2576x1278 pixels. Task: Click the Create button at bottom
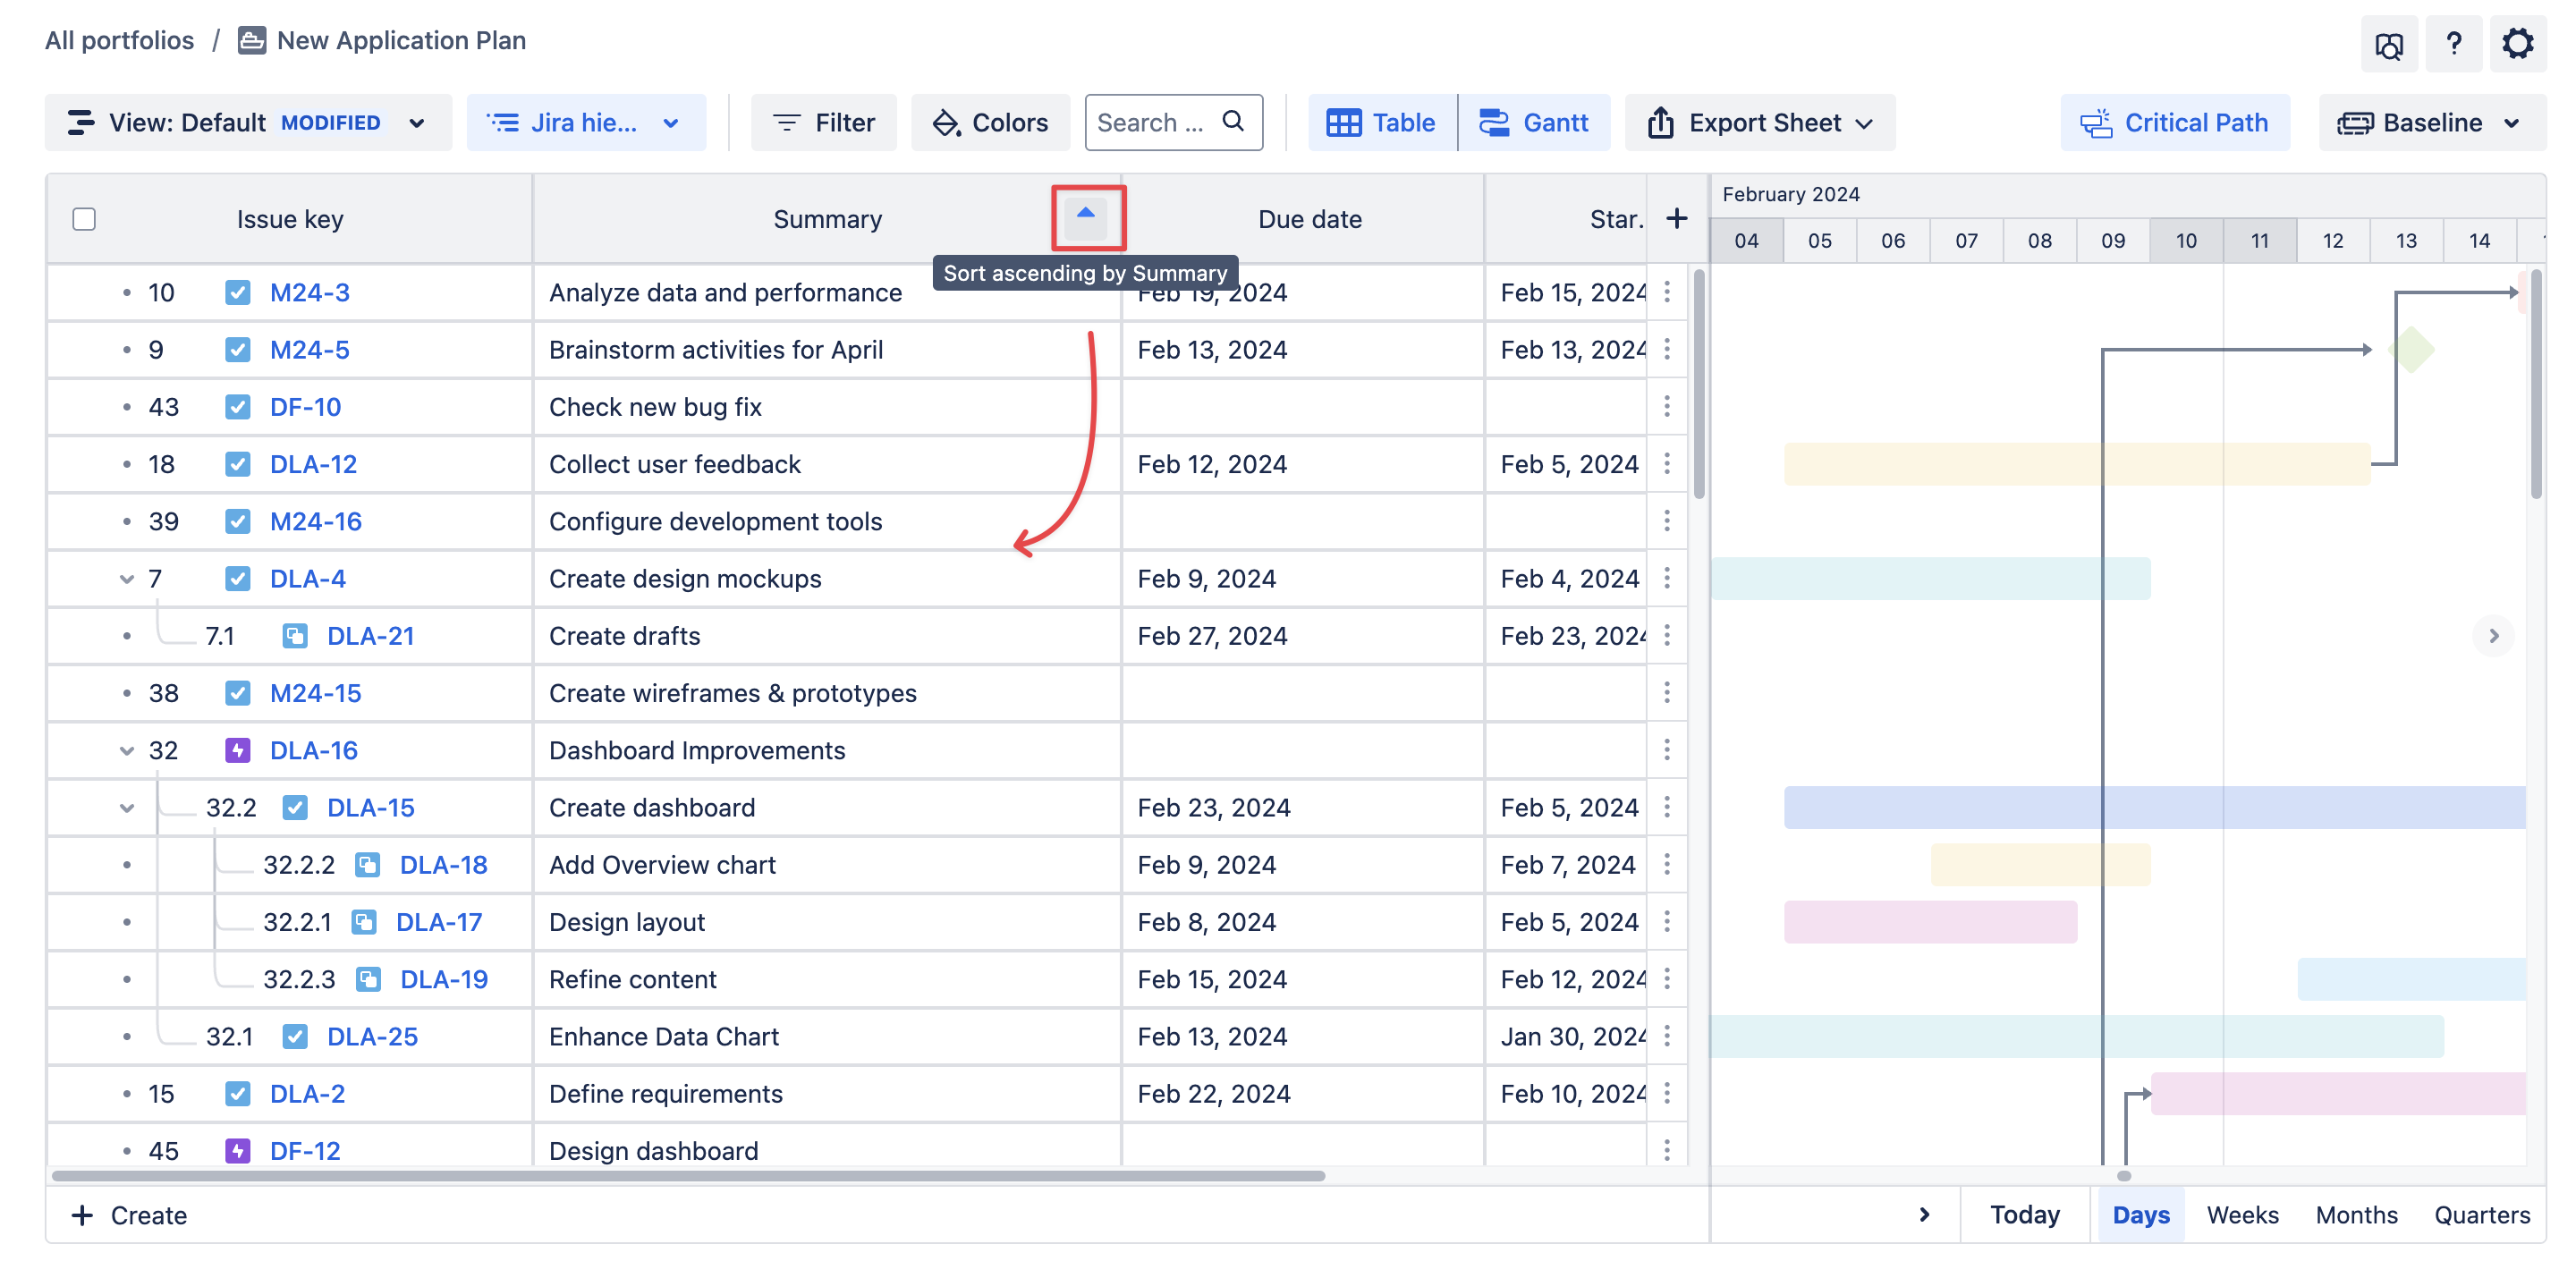pos(130,1214)
